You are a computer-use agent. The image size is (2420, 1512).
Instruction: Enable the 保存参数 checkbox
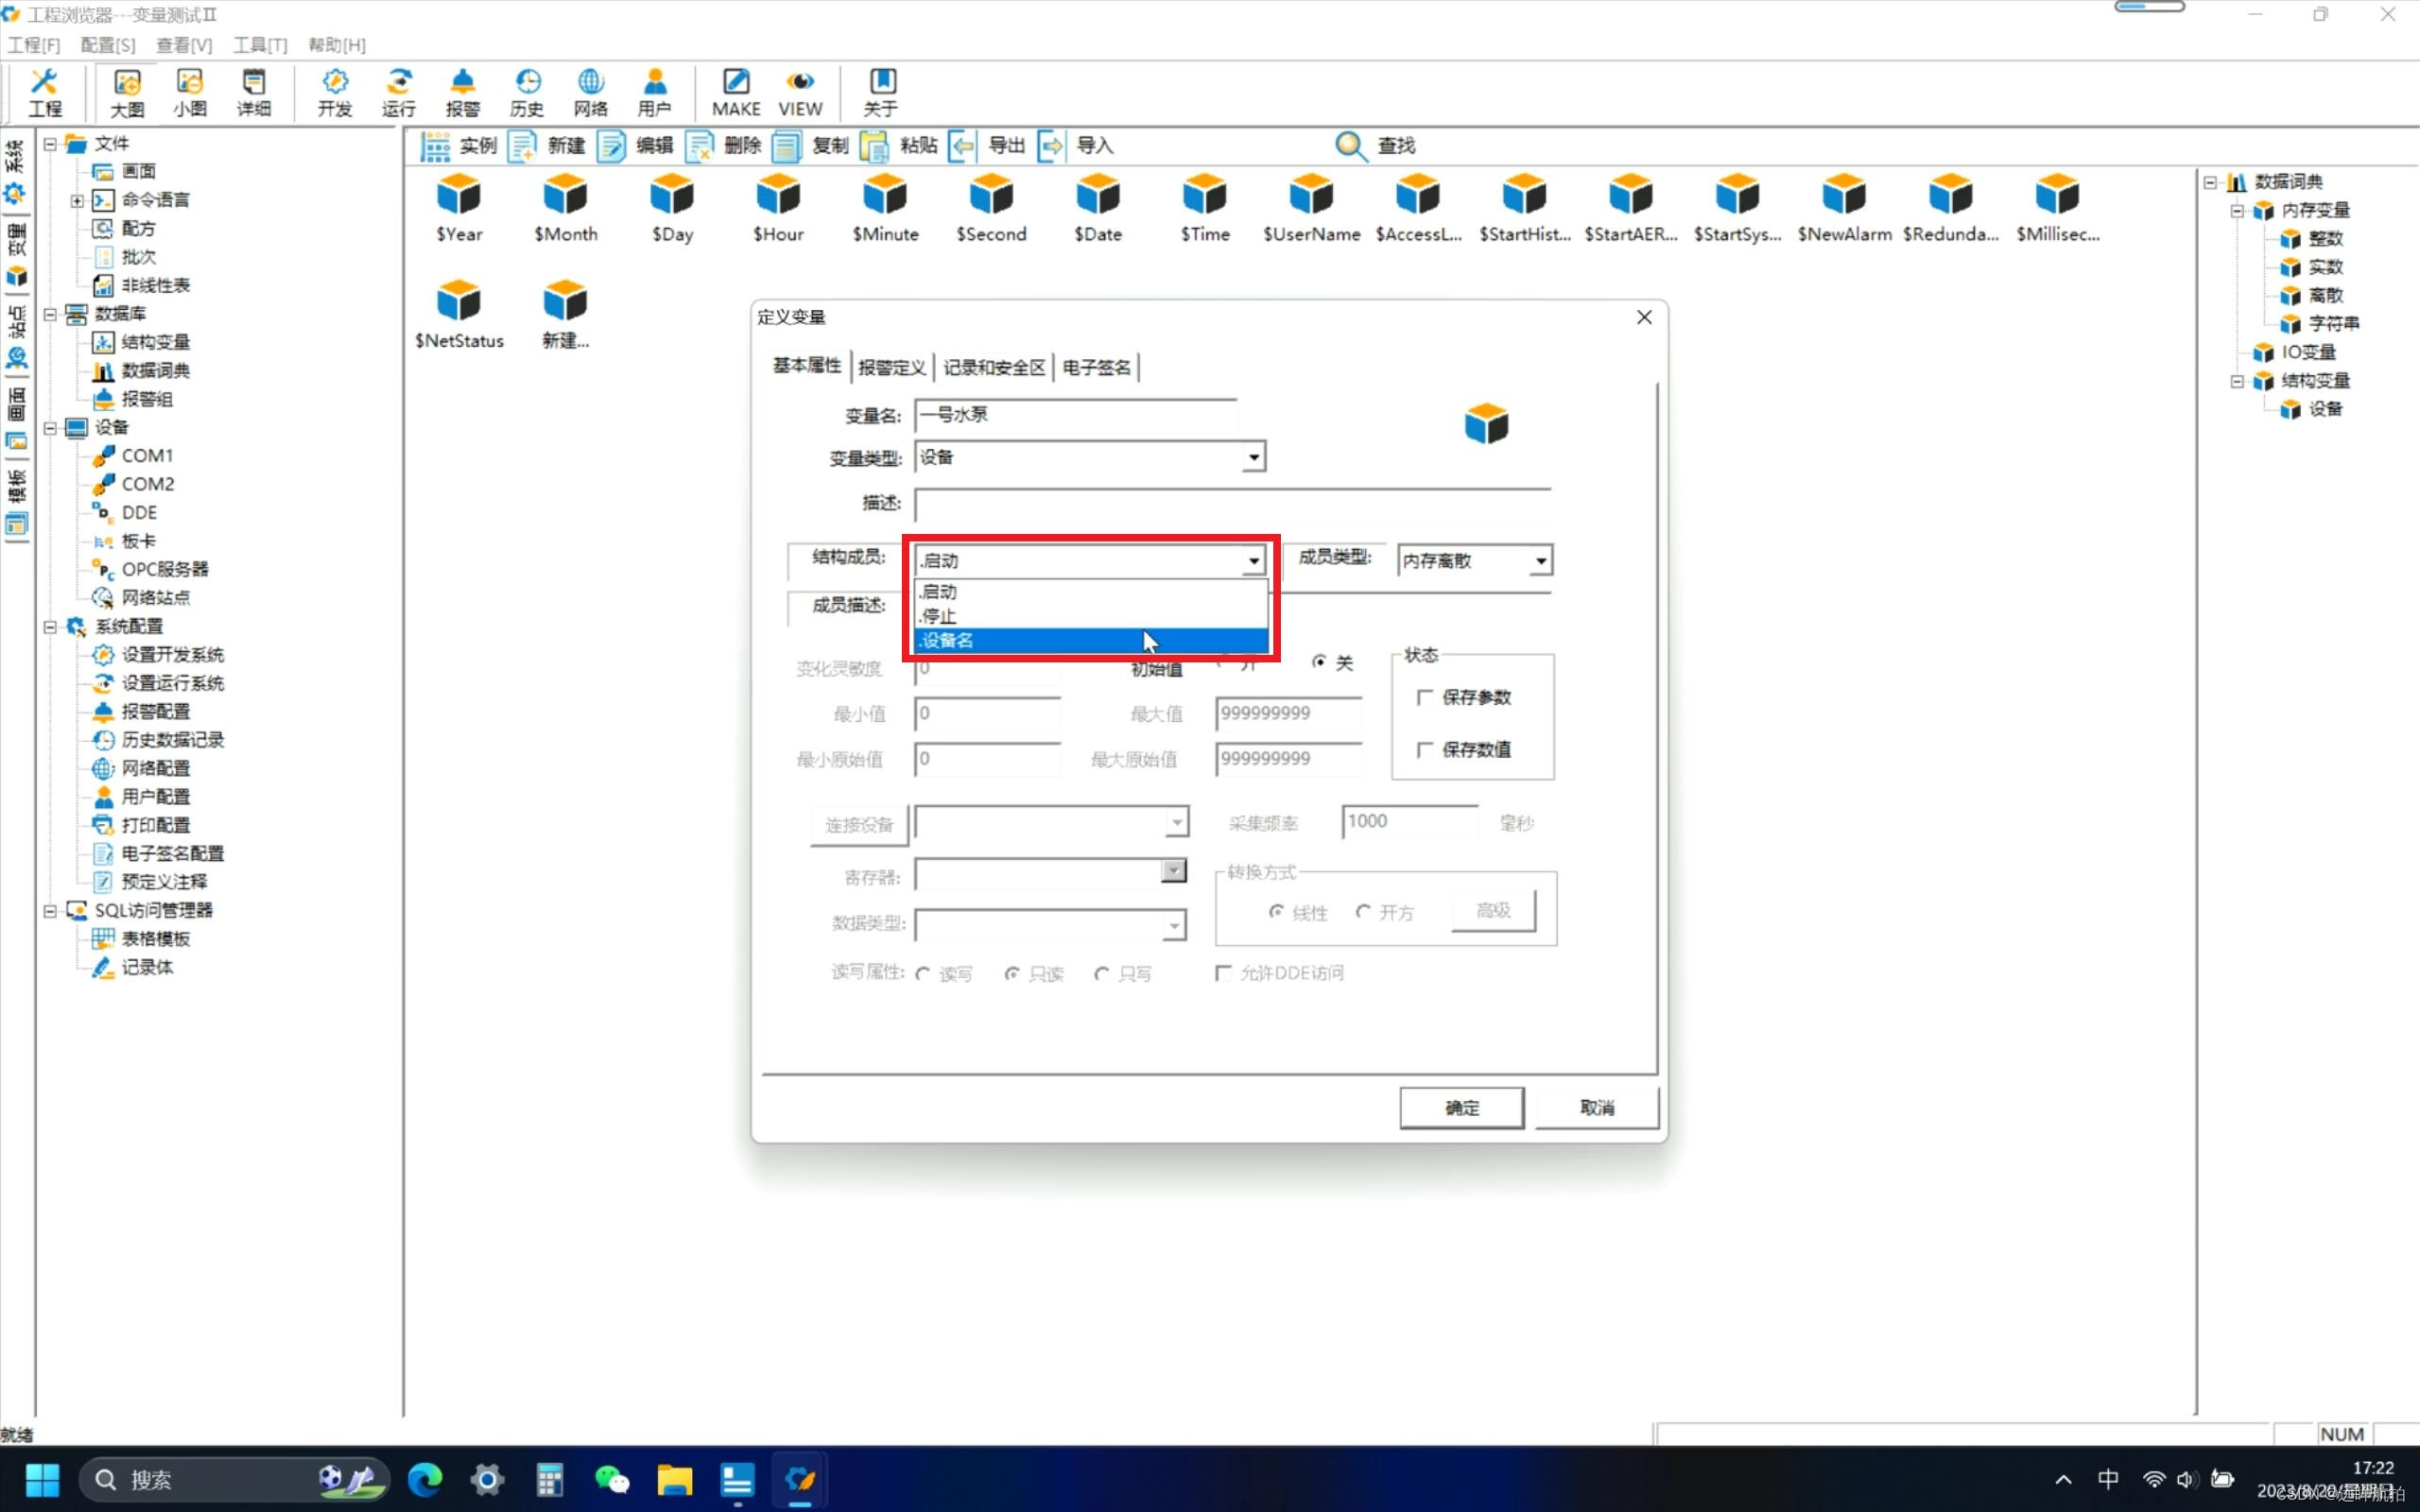pos(1425,697)
